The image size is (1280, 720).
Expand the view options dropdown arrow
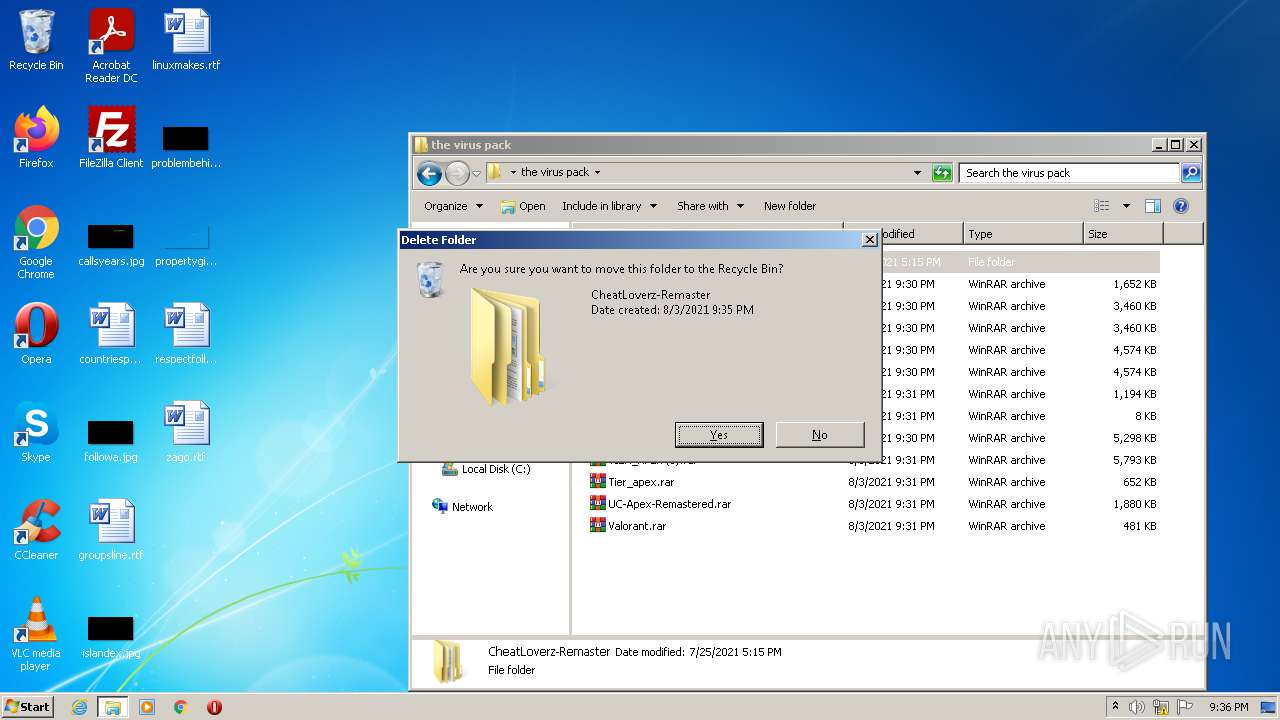(x=1126, y=206)
